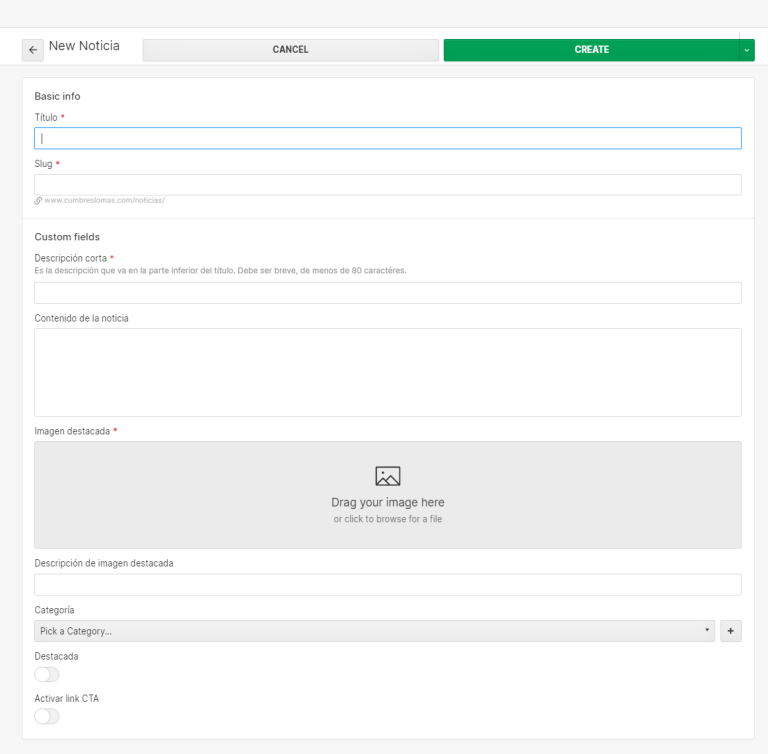Click inside the Contenido de la noticia textarea
The height and width of the screenshot is (754, 768).
pos(387,372)
